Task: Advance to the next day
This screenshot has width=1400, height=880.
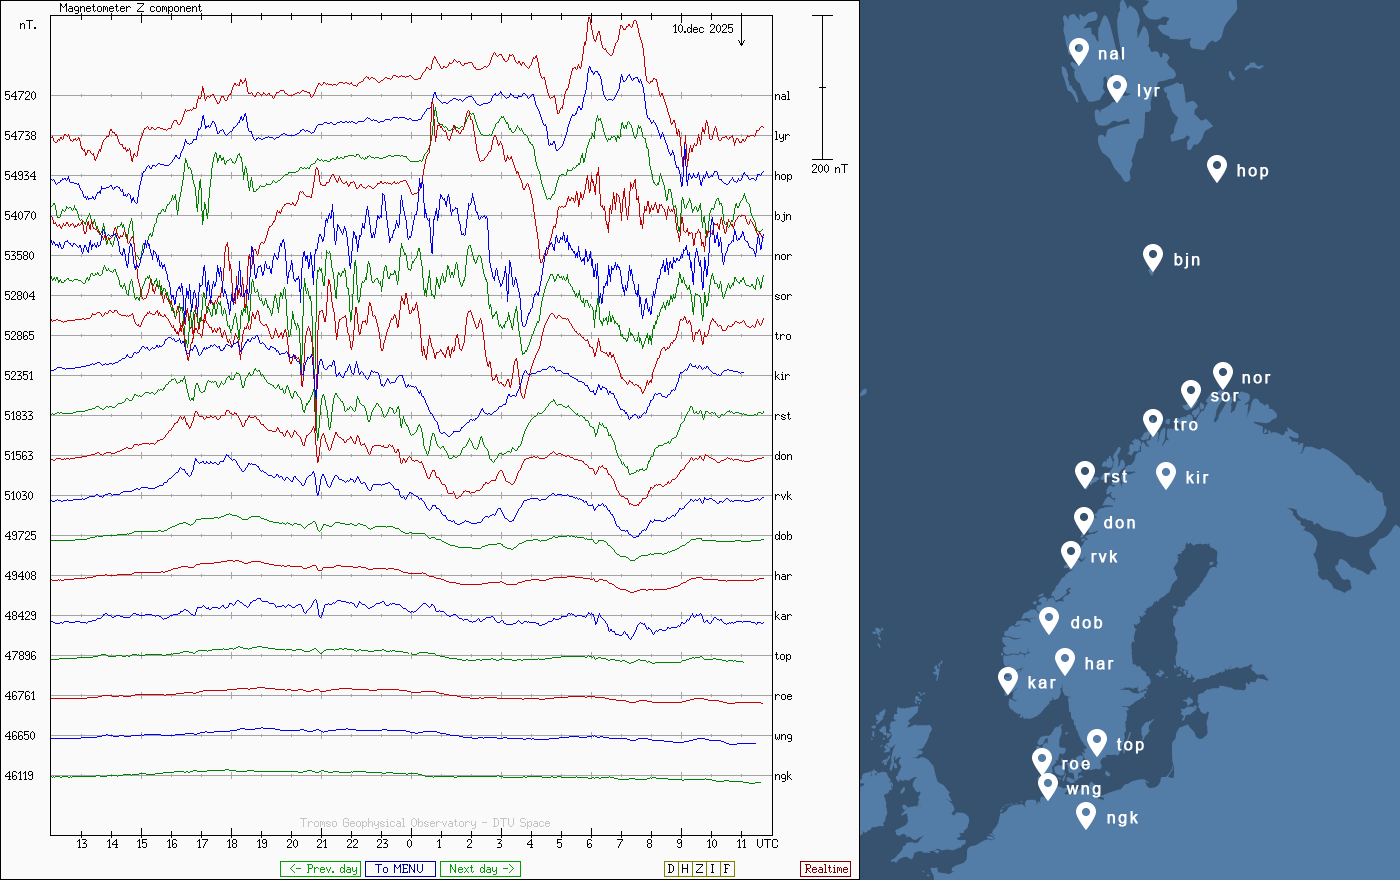Action: click(x=480, y=869)
